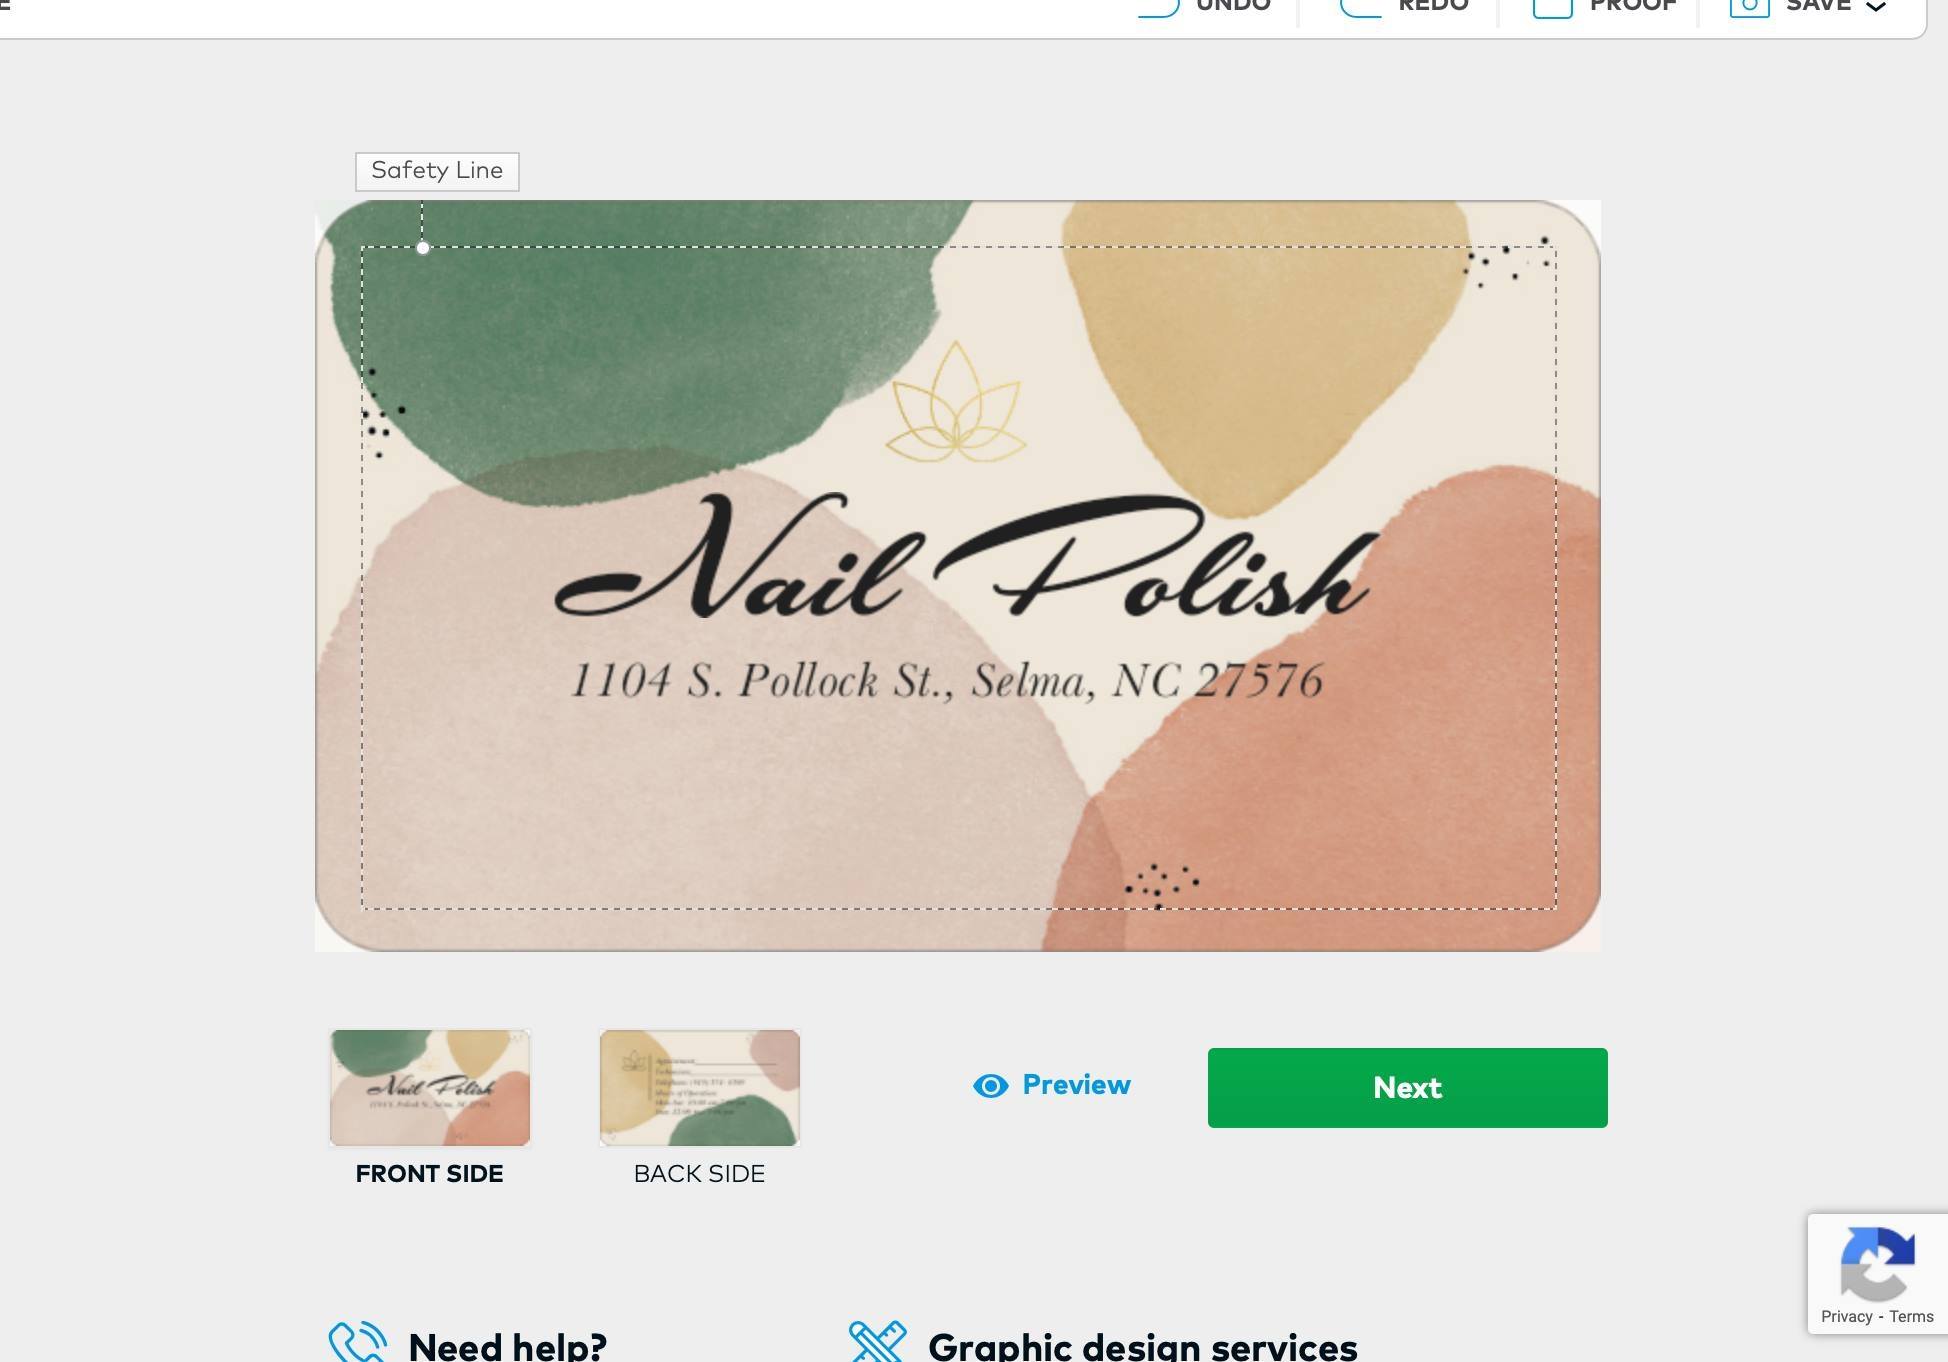Click the Redo icon in the toolbar

click(x=1360, y=8)
